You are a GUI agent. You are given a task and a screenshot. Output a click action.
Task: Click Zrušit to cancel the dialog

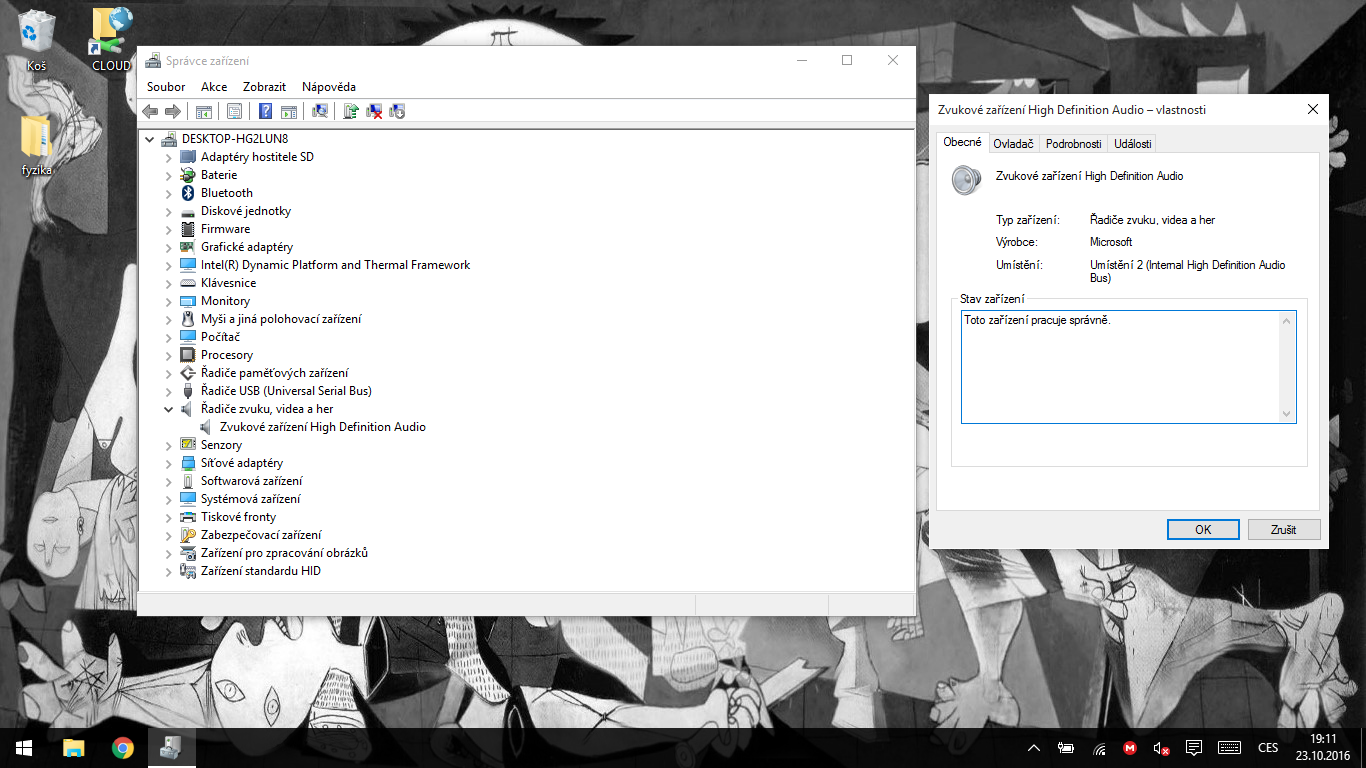pyautogui.click(x=1283, y=530)
